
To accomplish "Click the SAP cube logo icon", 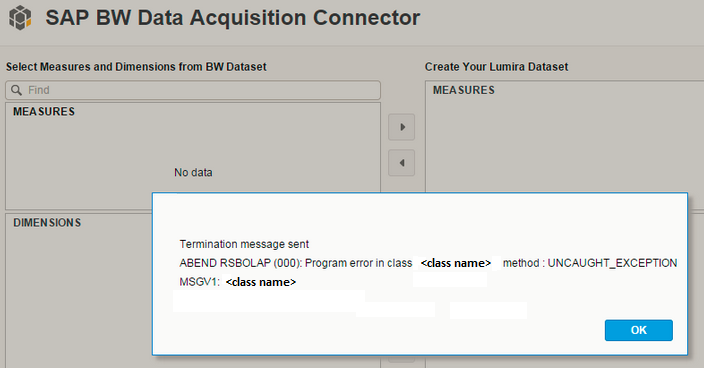I will (20, 18).
